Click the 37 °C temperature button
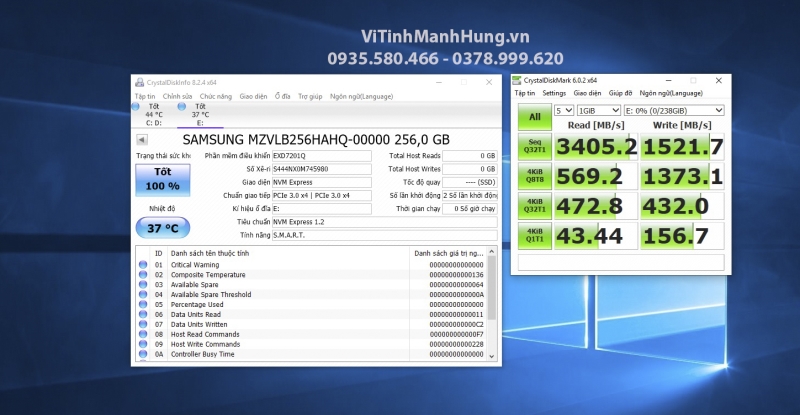 [163, 228]
